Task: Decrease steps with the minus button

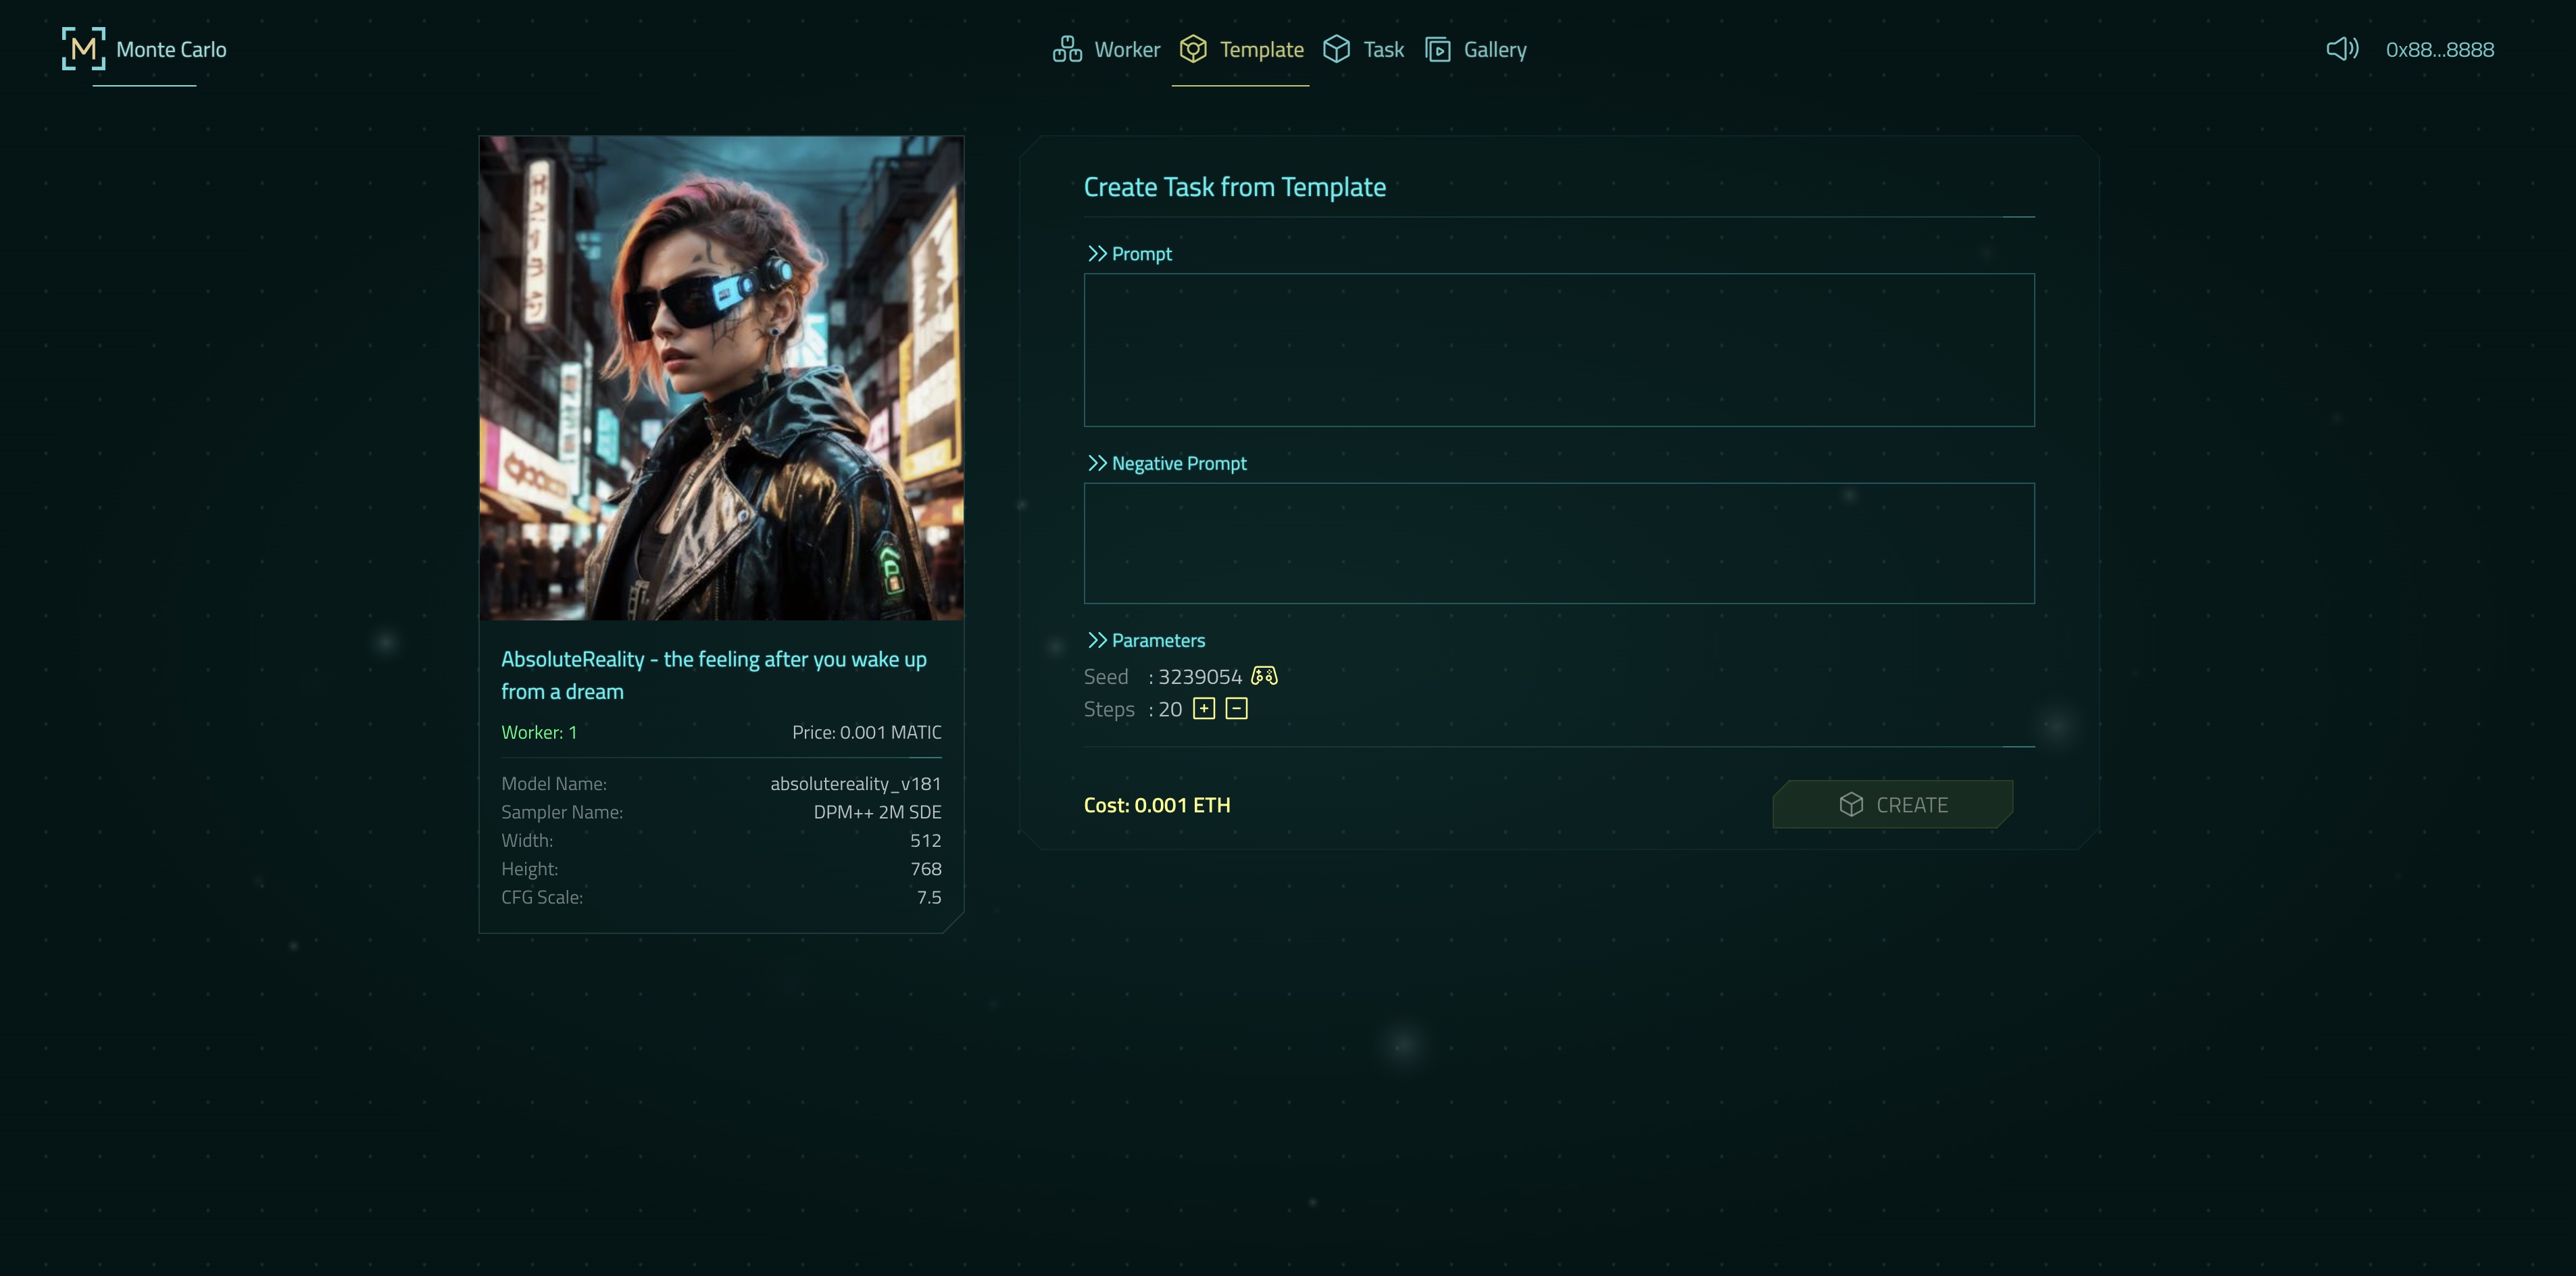Action: 1236,709
